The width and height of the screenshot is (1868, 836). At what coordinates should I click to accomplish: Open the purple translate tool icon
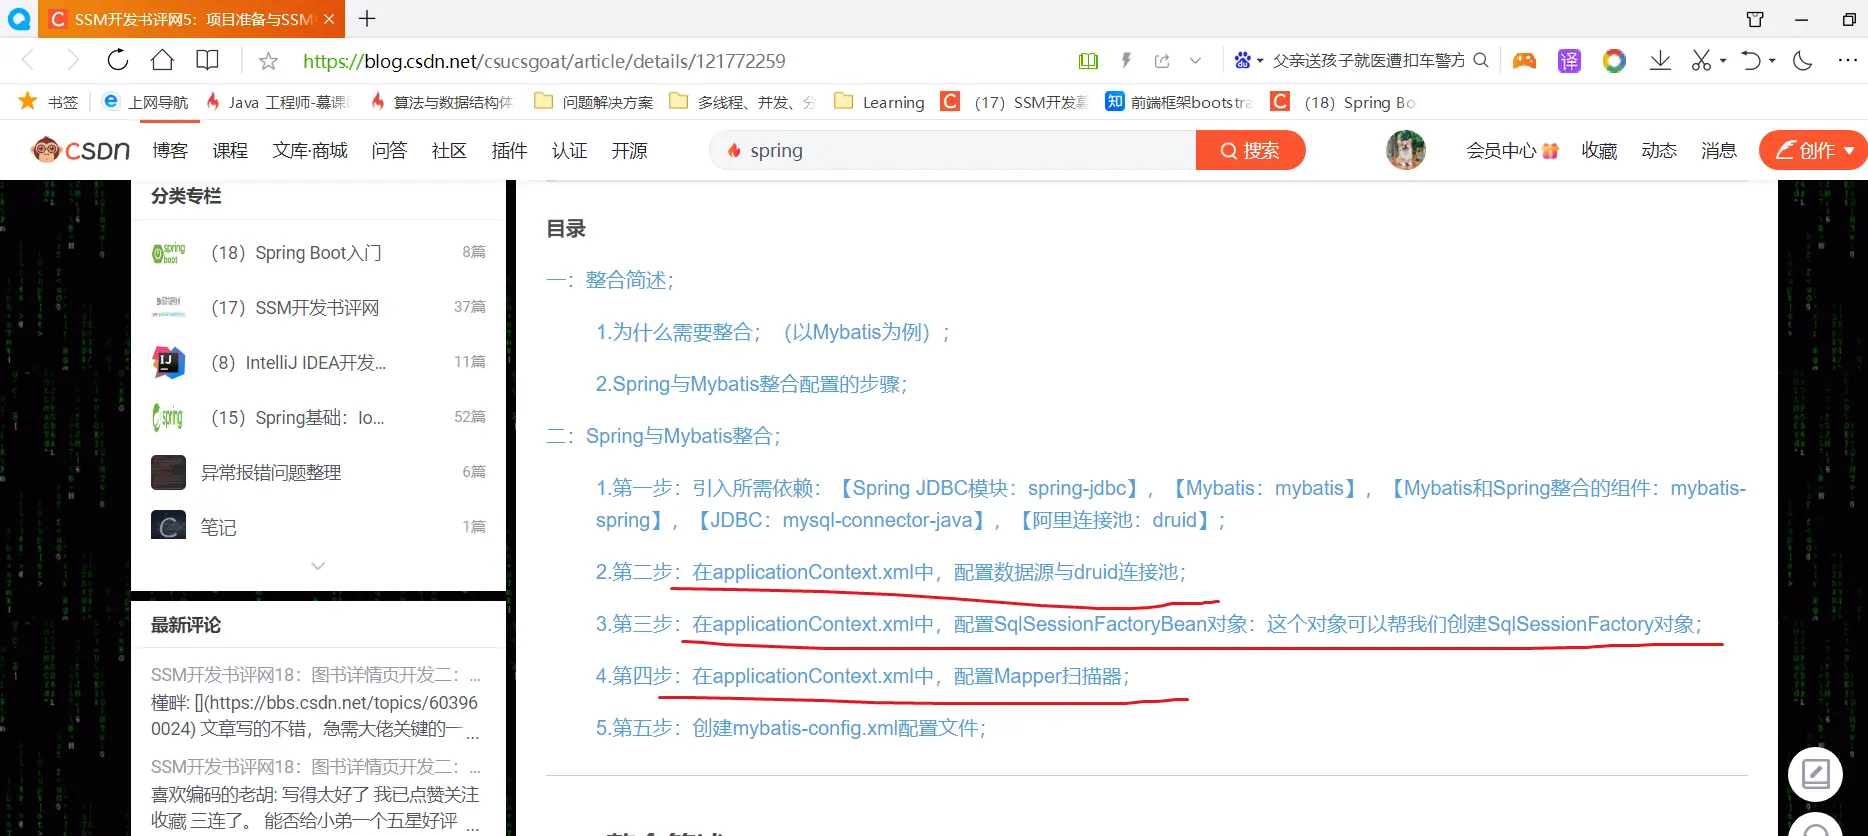click(x=1569, y=61)
